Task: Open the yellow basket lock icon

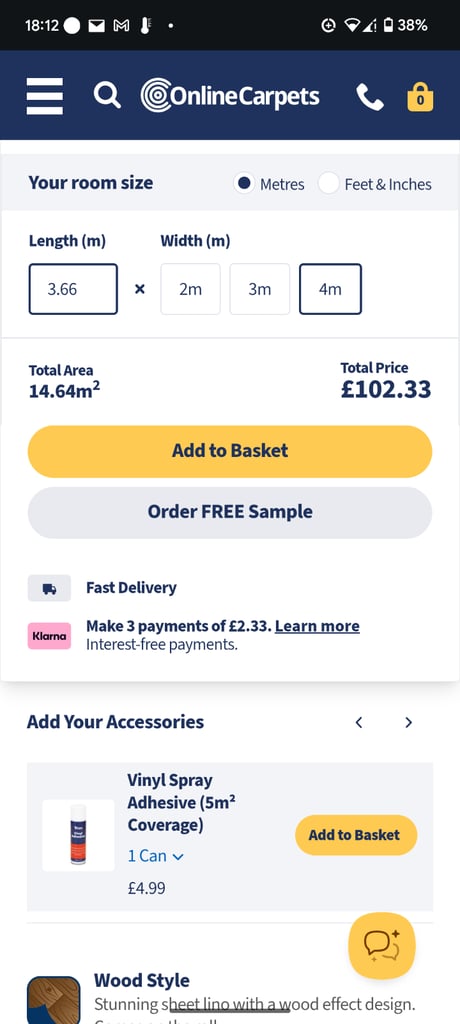Action: pos(420,97)
